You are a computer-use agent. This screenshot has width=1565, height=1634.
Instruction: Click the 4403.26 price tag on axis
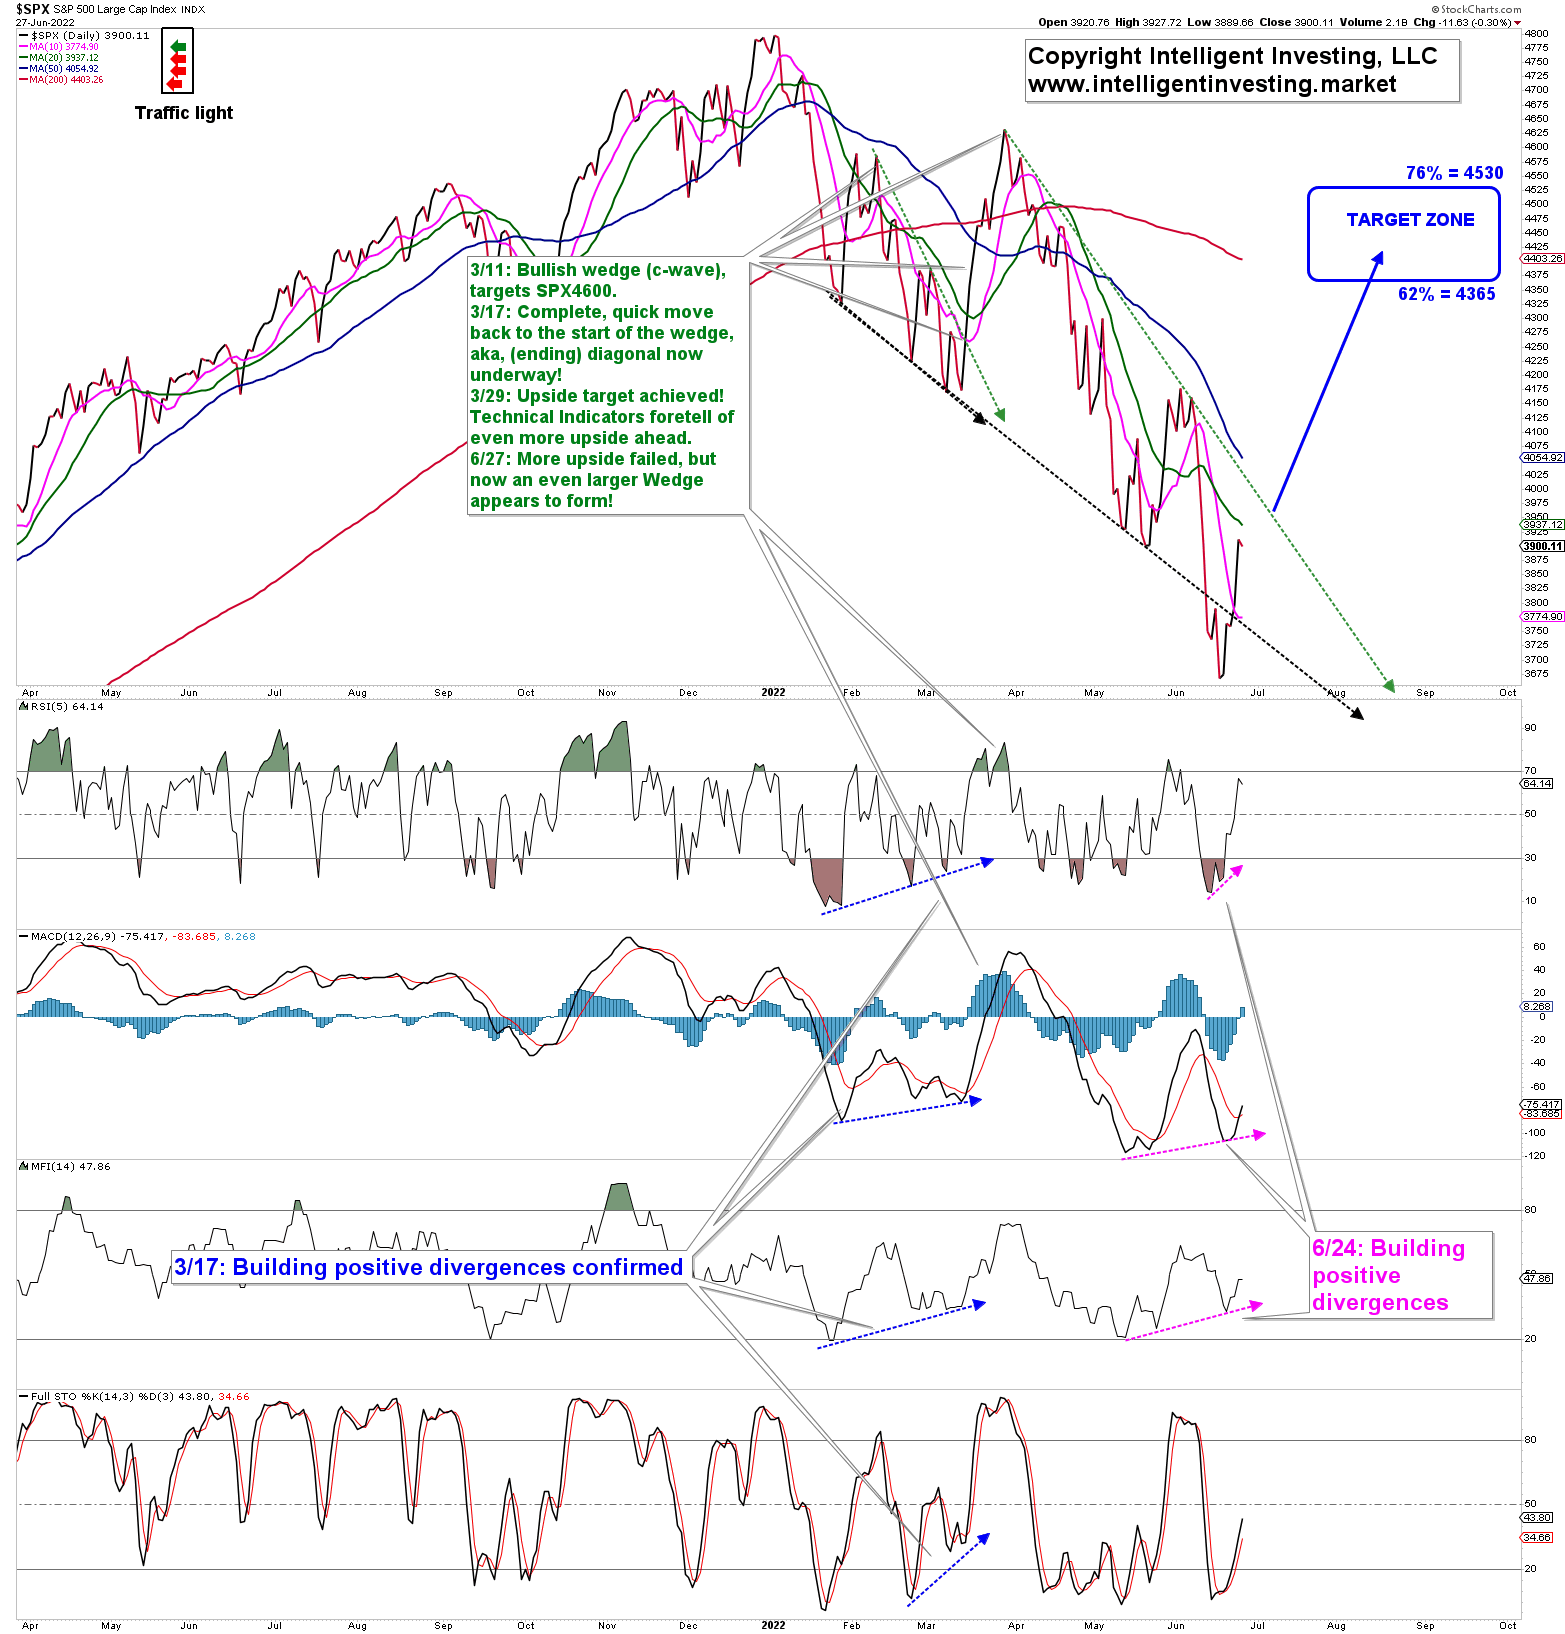[1543, 258]
